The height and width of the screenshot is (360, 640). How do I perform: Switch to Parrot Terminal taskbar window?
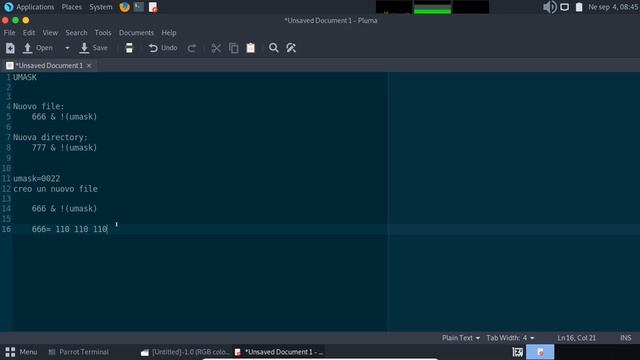tap(78, 352)
